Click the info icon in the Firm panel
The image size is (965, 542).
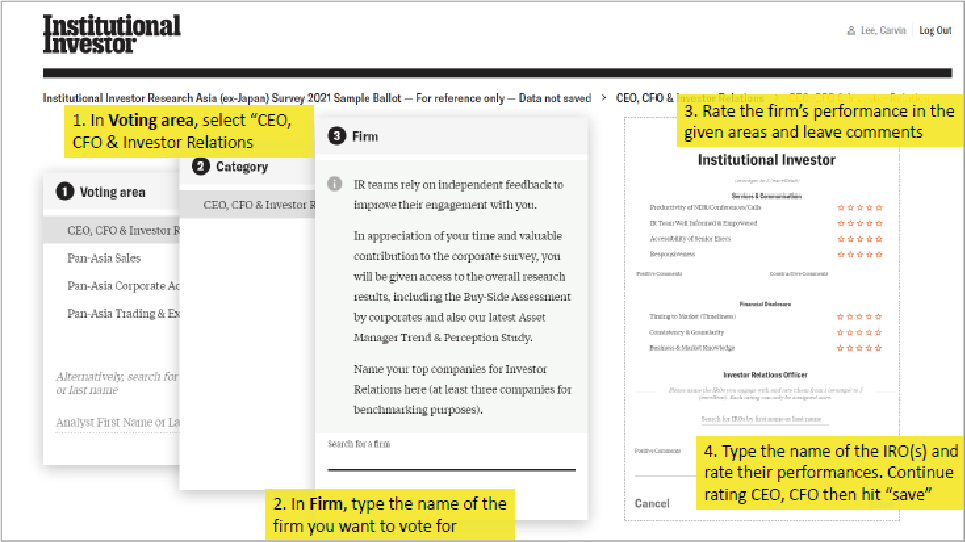click(x=334, y=184)
